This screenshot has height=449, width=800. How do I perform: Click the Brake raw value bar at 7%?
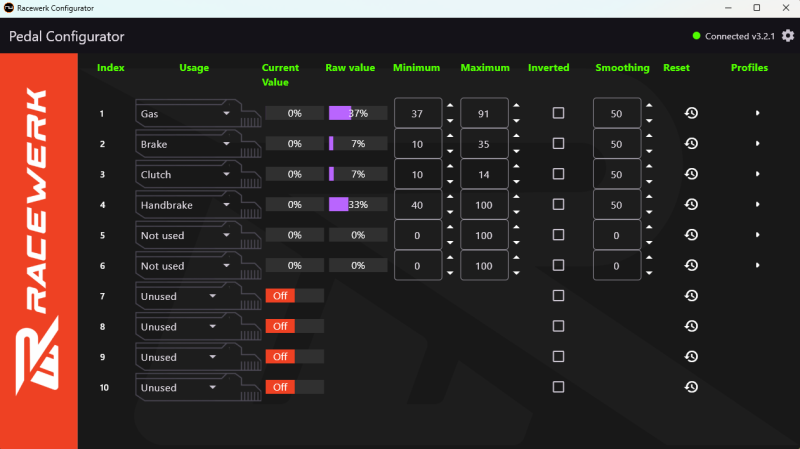[358, 144]
